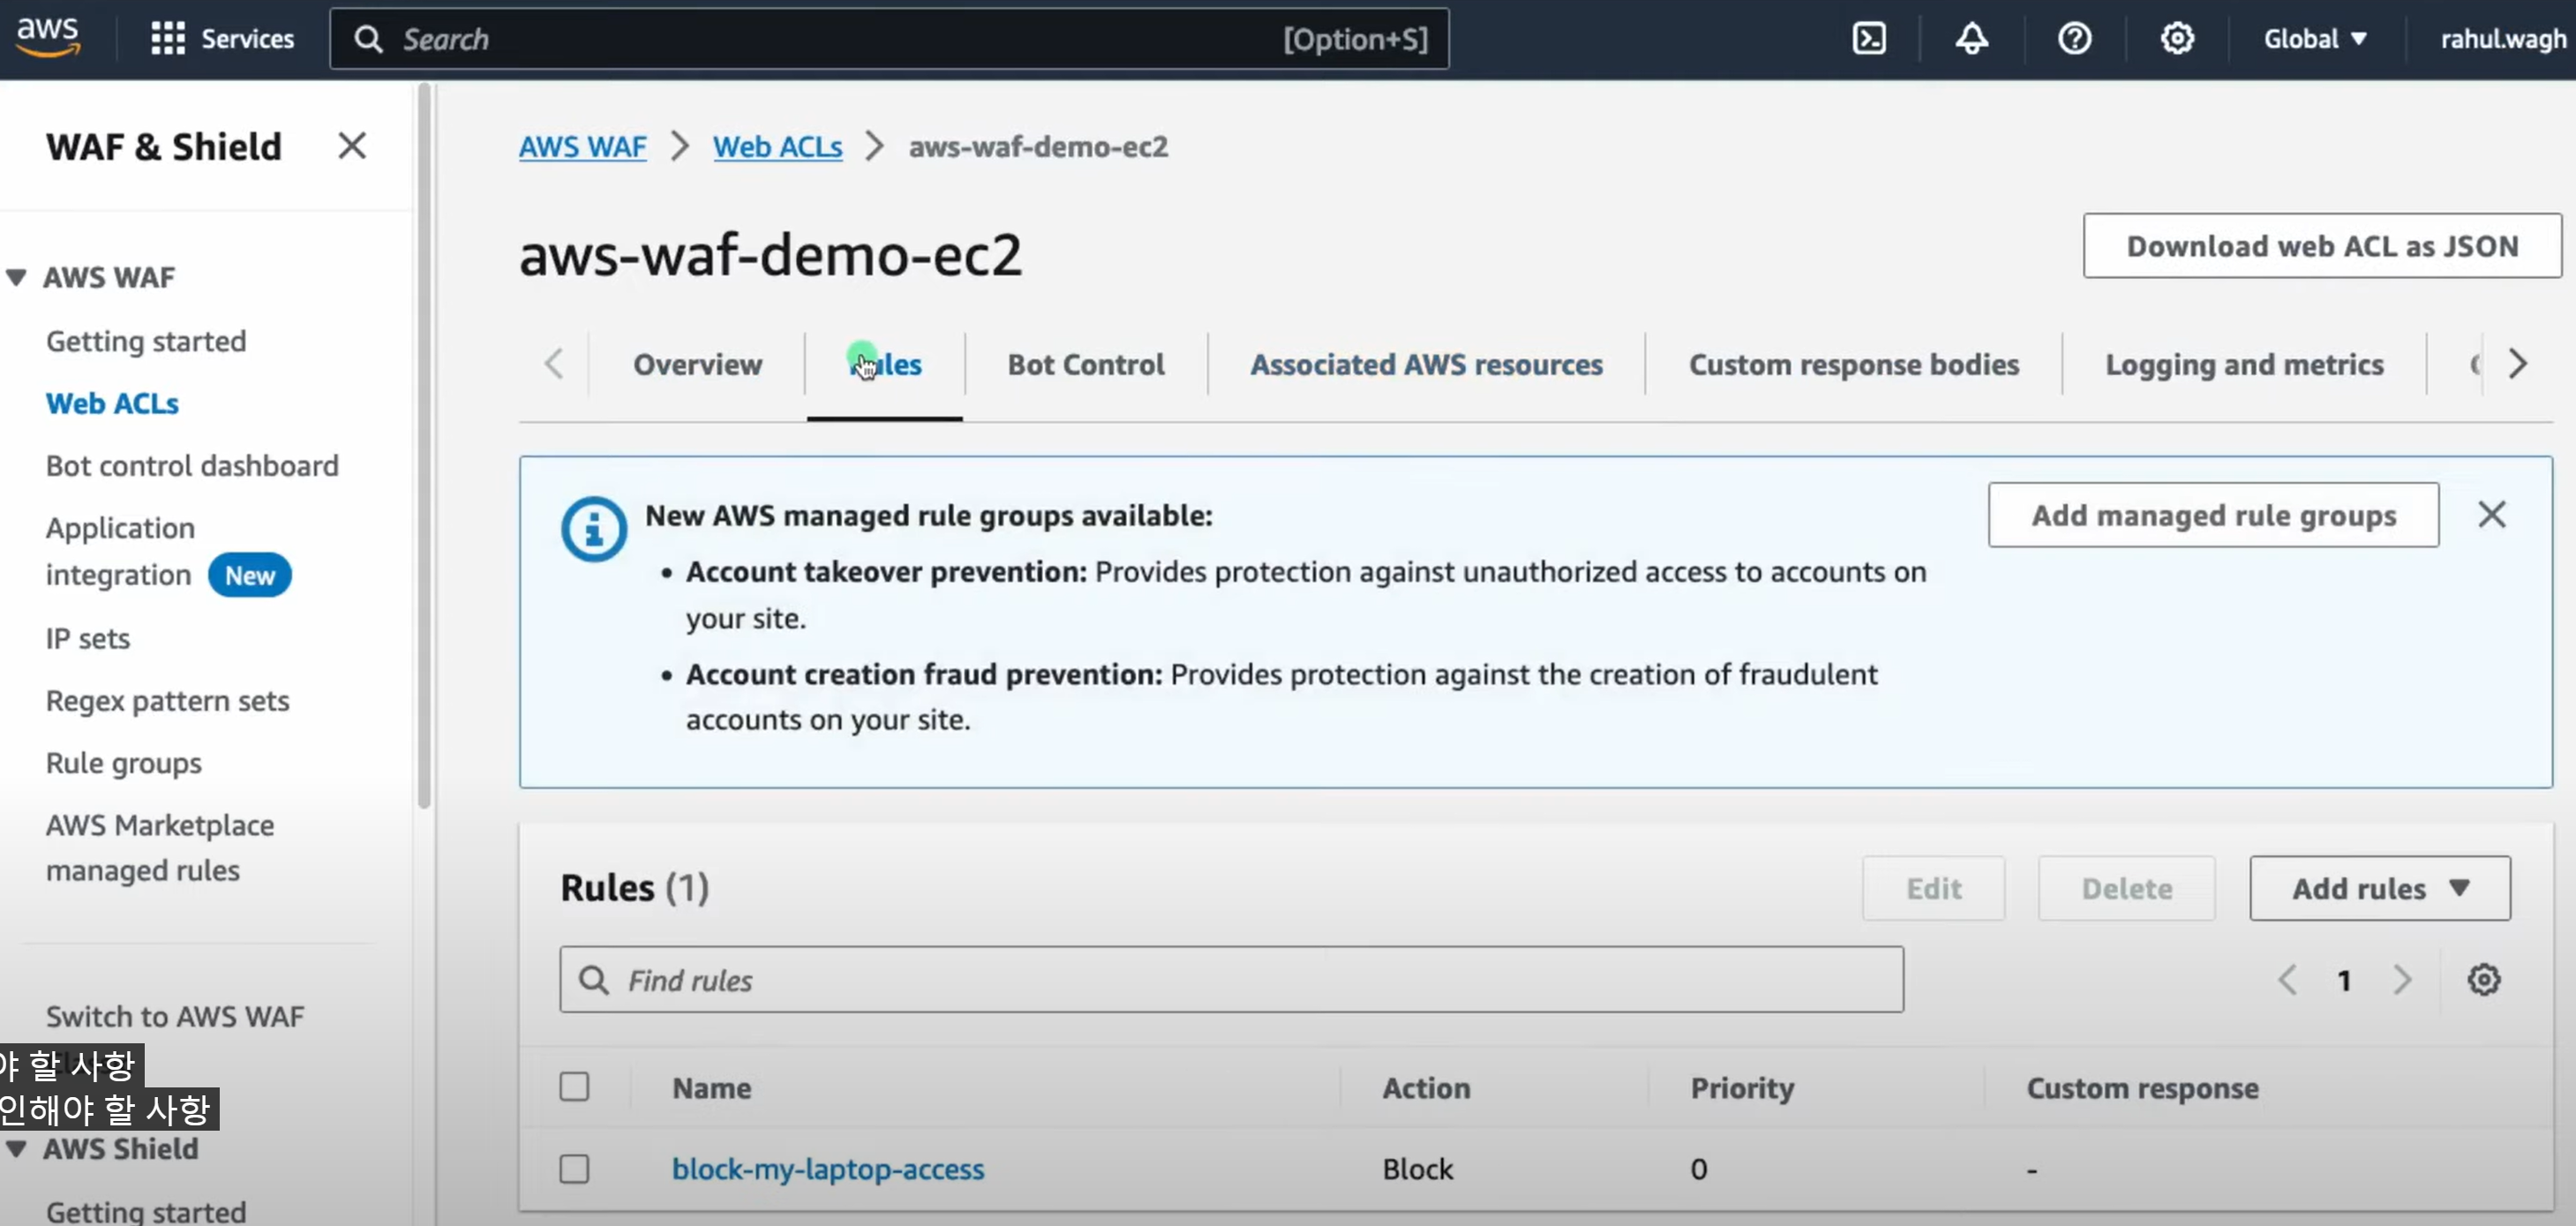Click the Find rules search field
Viewport: 2576px width, 1226px height.
click(1230, 979)
